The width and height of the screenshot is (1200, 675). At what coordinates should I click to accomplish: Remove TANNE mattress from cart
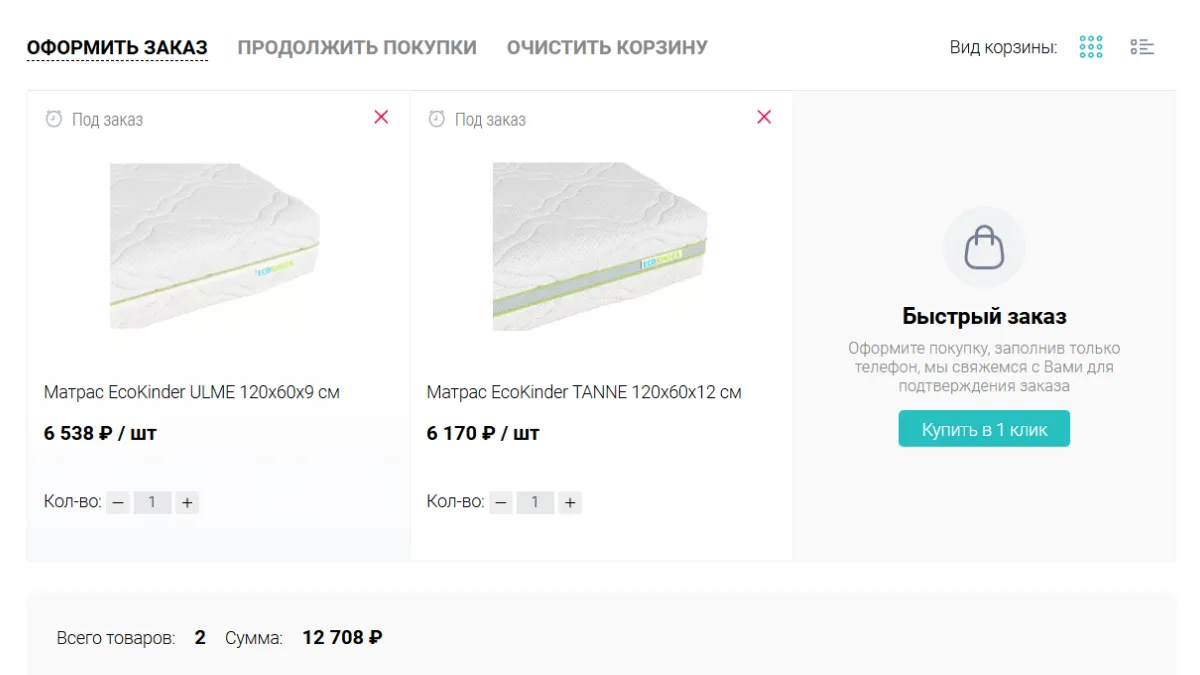764,117
